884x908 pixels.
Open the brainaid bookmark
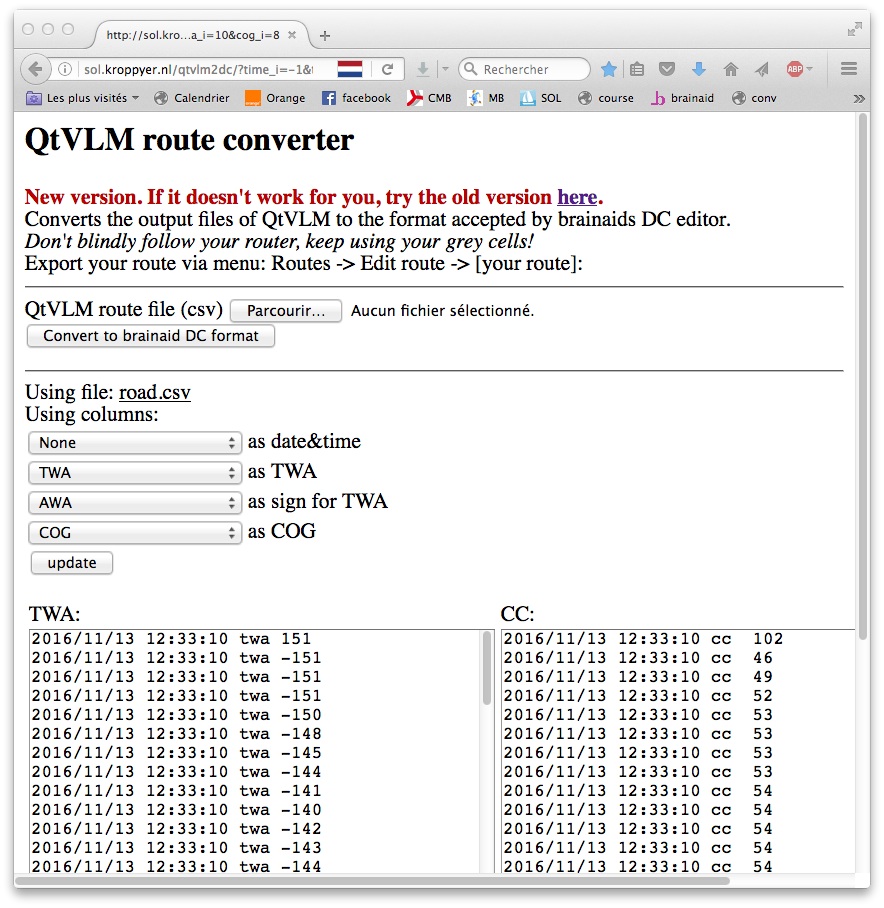pos(683,98)
